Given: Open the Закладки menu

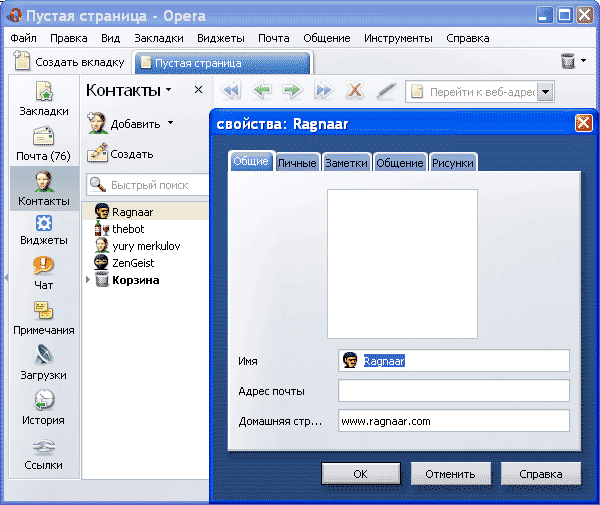Looking at the screenshot, I should point(159,38).
